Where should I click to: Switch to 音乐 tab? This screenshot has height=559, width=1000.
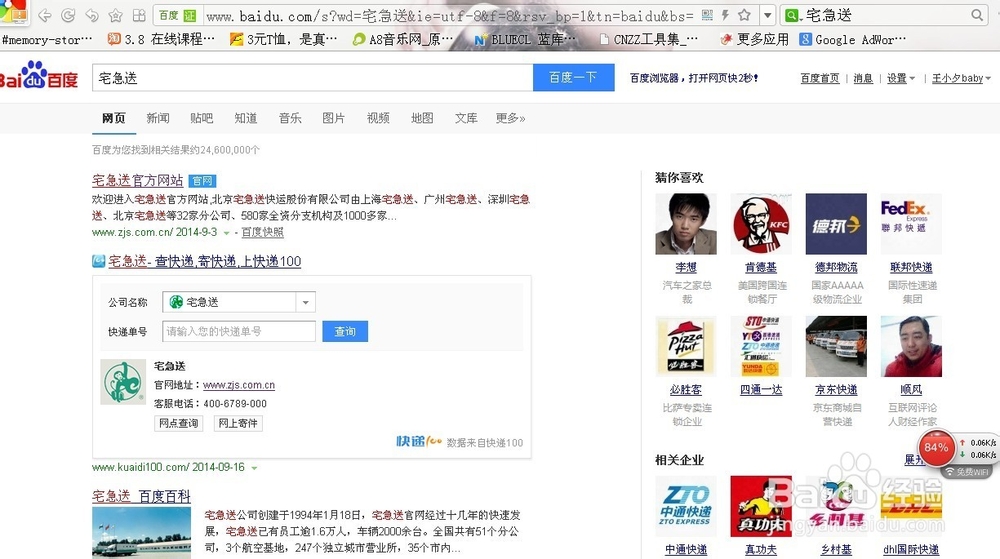coord(290,118)
